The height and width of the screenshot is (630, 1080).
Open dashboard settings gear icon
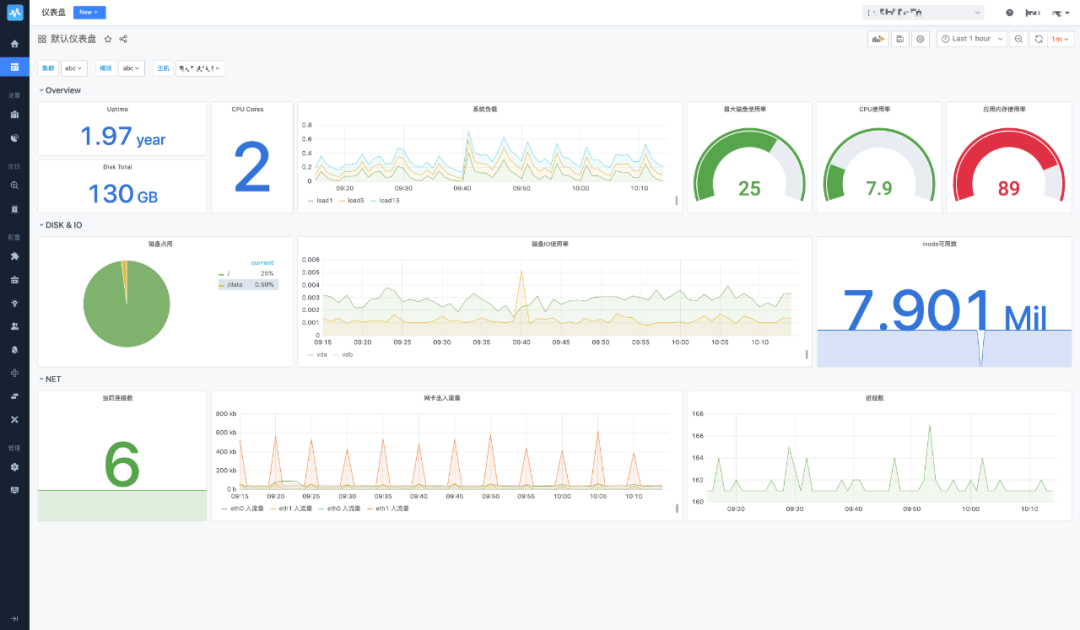pos(920,39)
